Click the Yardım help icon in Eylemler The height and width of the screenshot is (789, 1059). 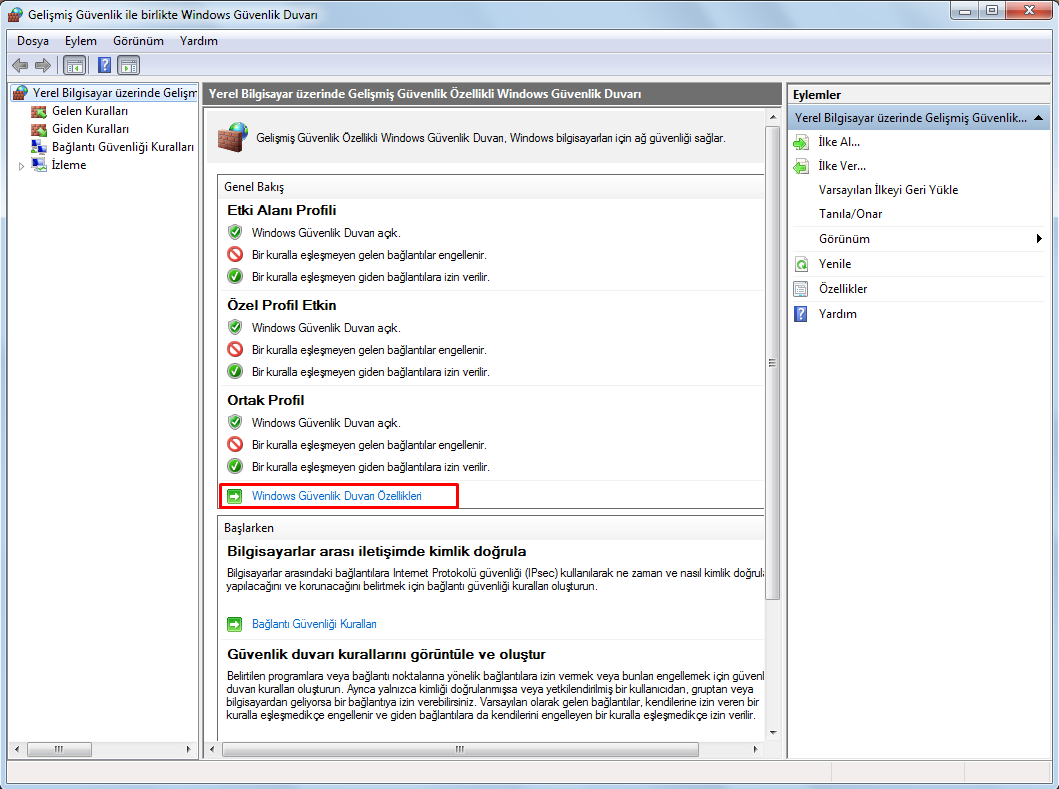coord(801,314)
